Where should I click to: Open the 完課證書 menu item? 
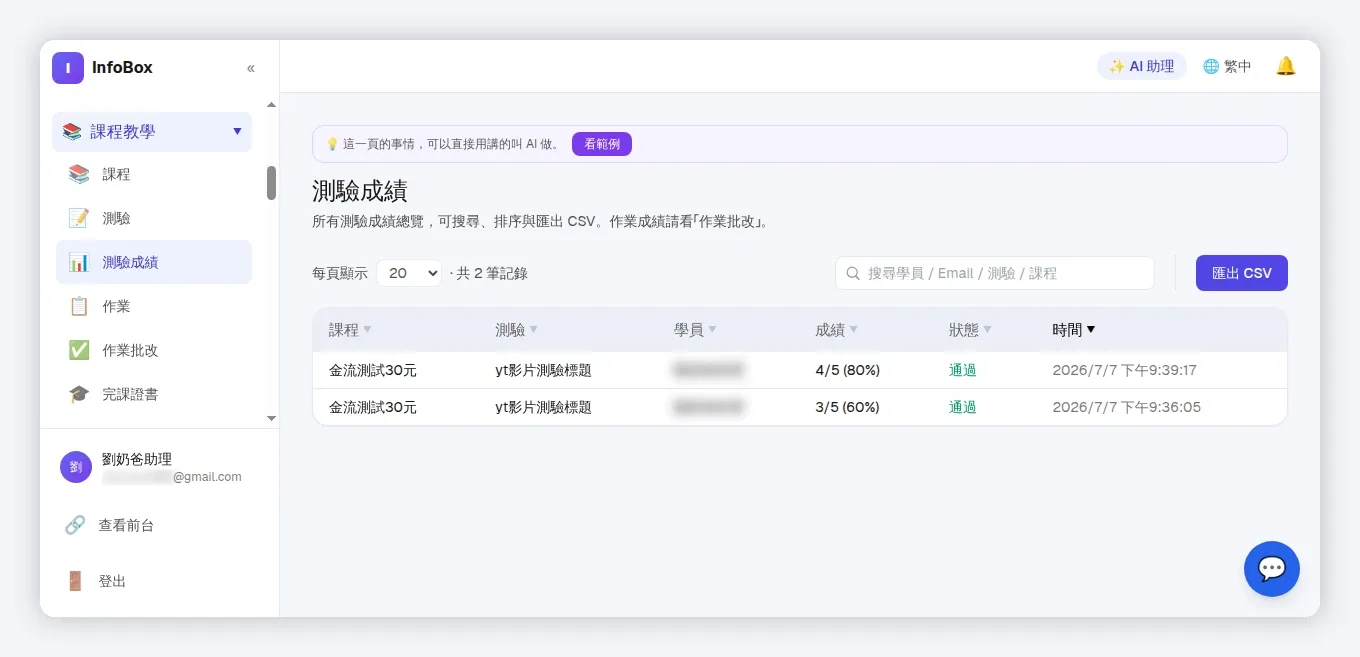[x=154, y=394]
